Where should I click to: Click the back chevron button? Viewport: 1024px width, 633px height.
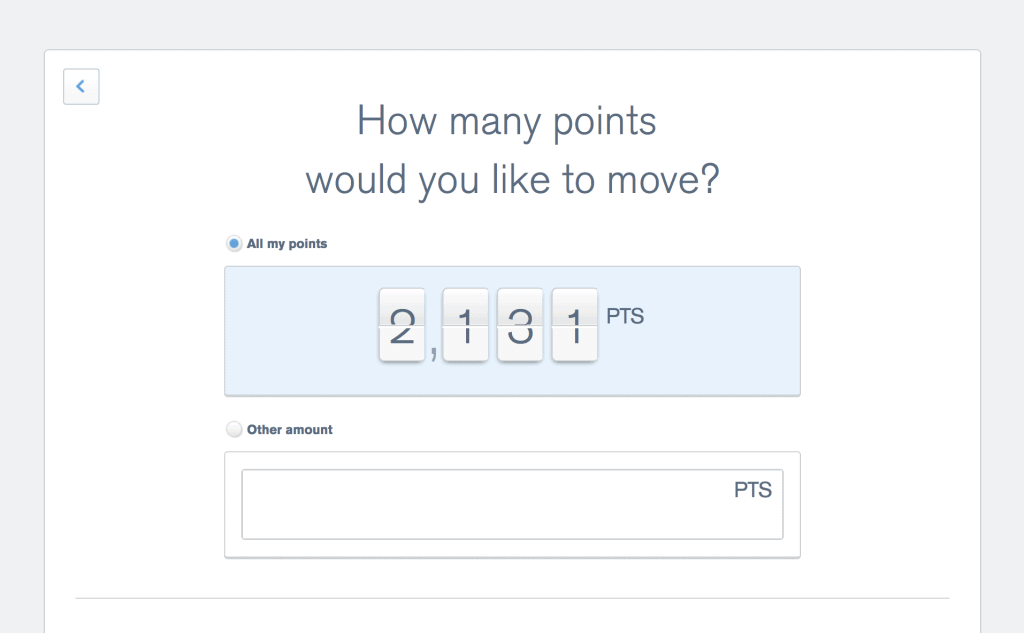(x=81, y=87)
